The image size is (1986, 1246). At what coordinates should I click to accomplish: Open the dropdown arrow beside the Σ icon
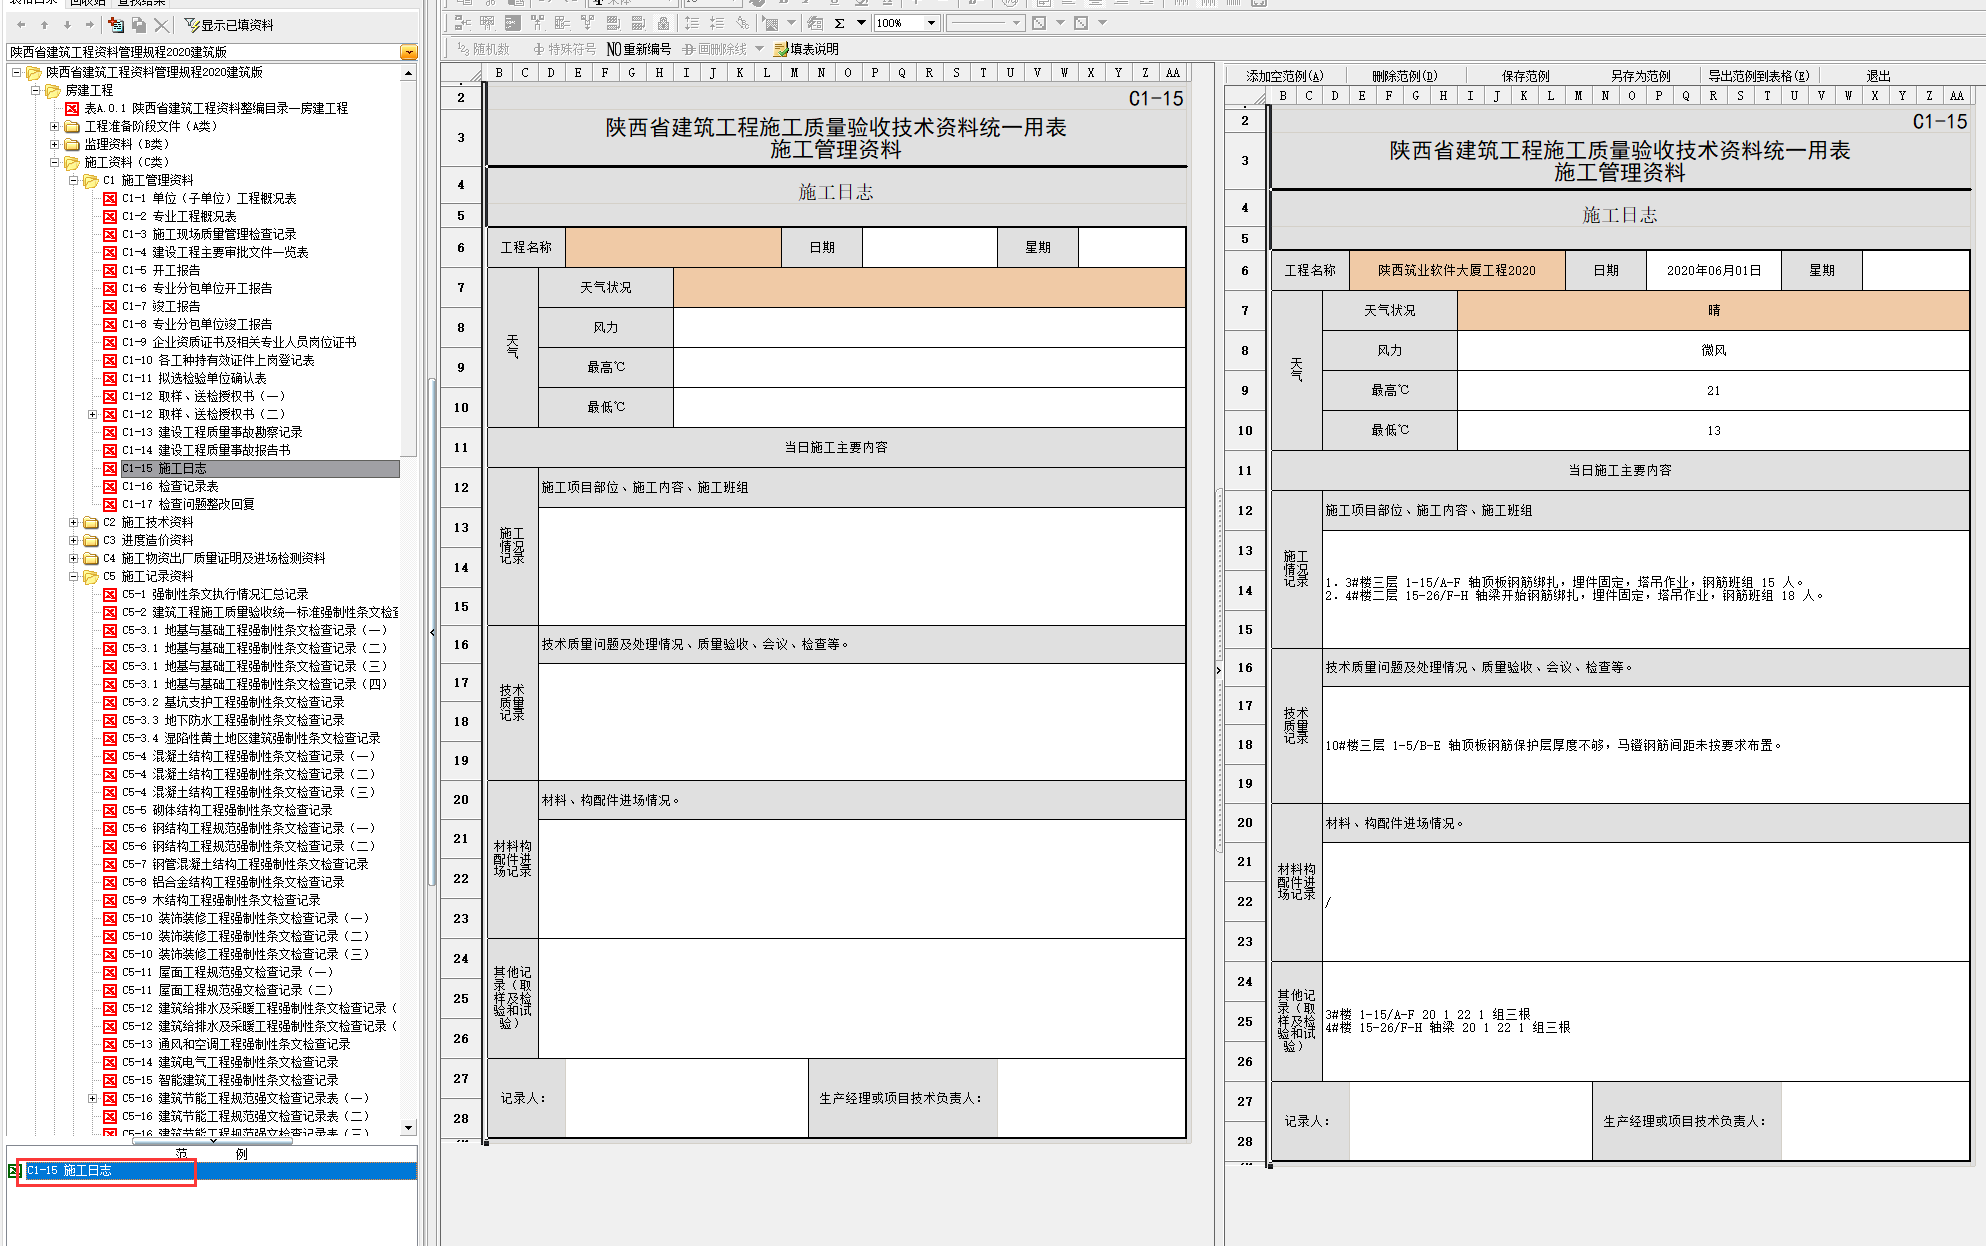click(861, 23)
